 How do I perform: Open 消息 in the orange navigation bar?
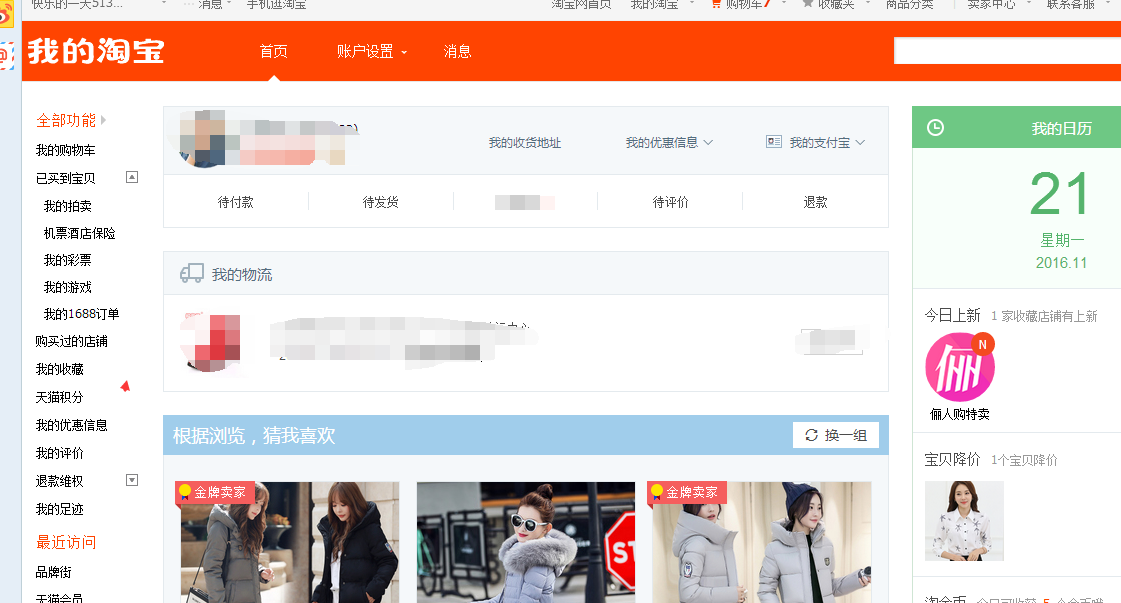458,52
